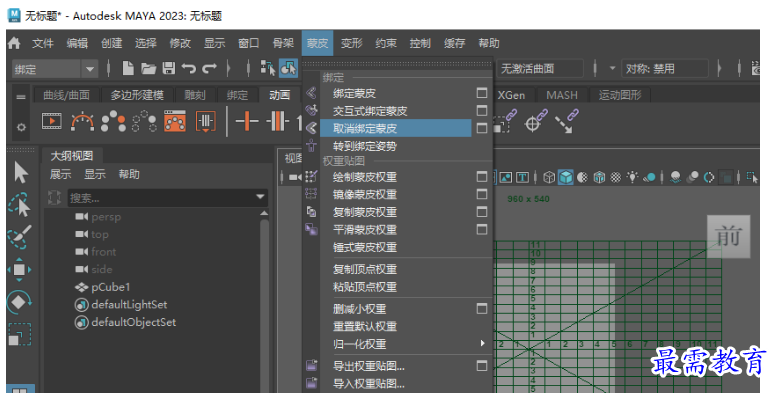Open the shelf settings gear icon
The height and width of the screenshot is (393, 775).
tap(21, 127)
